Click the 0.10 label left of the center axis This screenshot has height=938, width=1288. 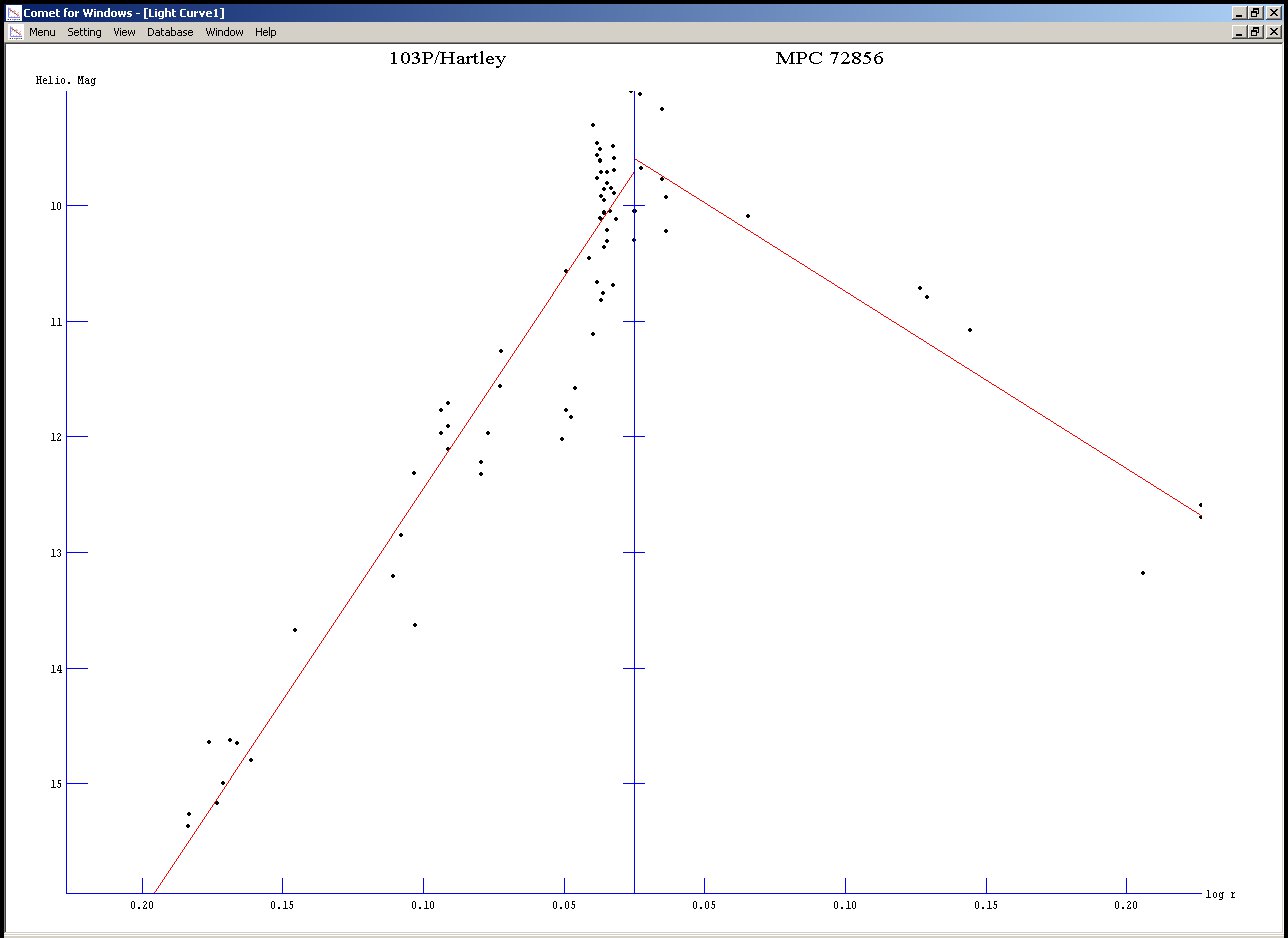point(423,904)
